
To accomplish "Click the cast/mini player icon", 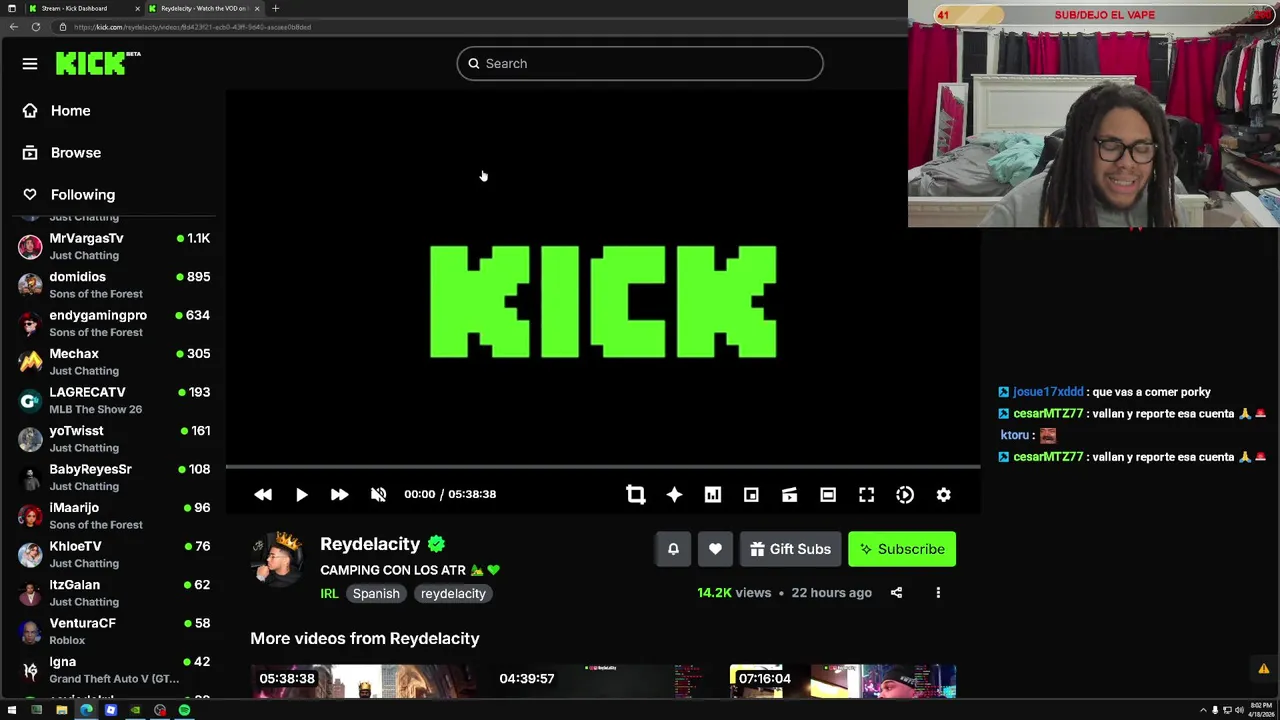I will point(789,494).
